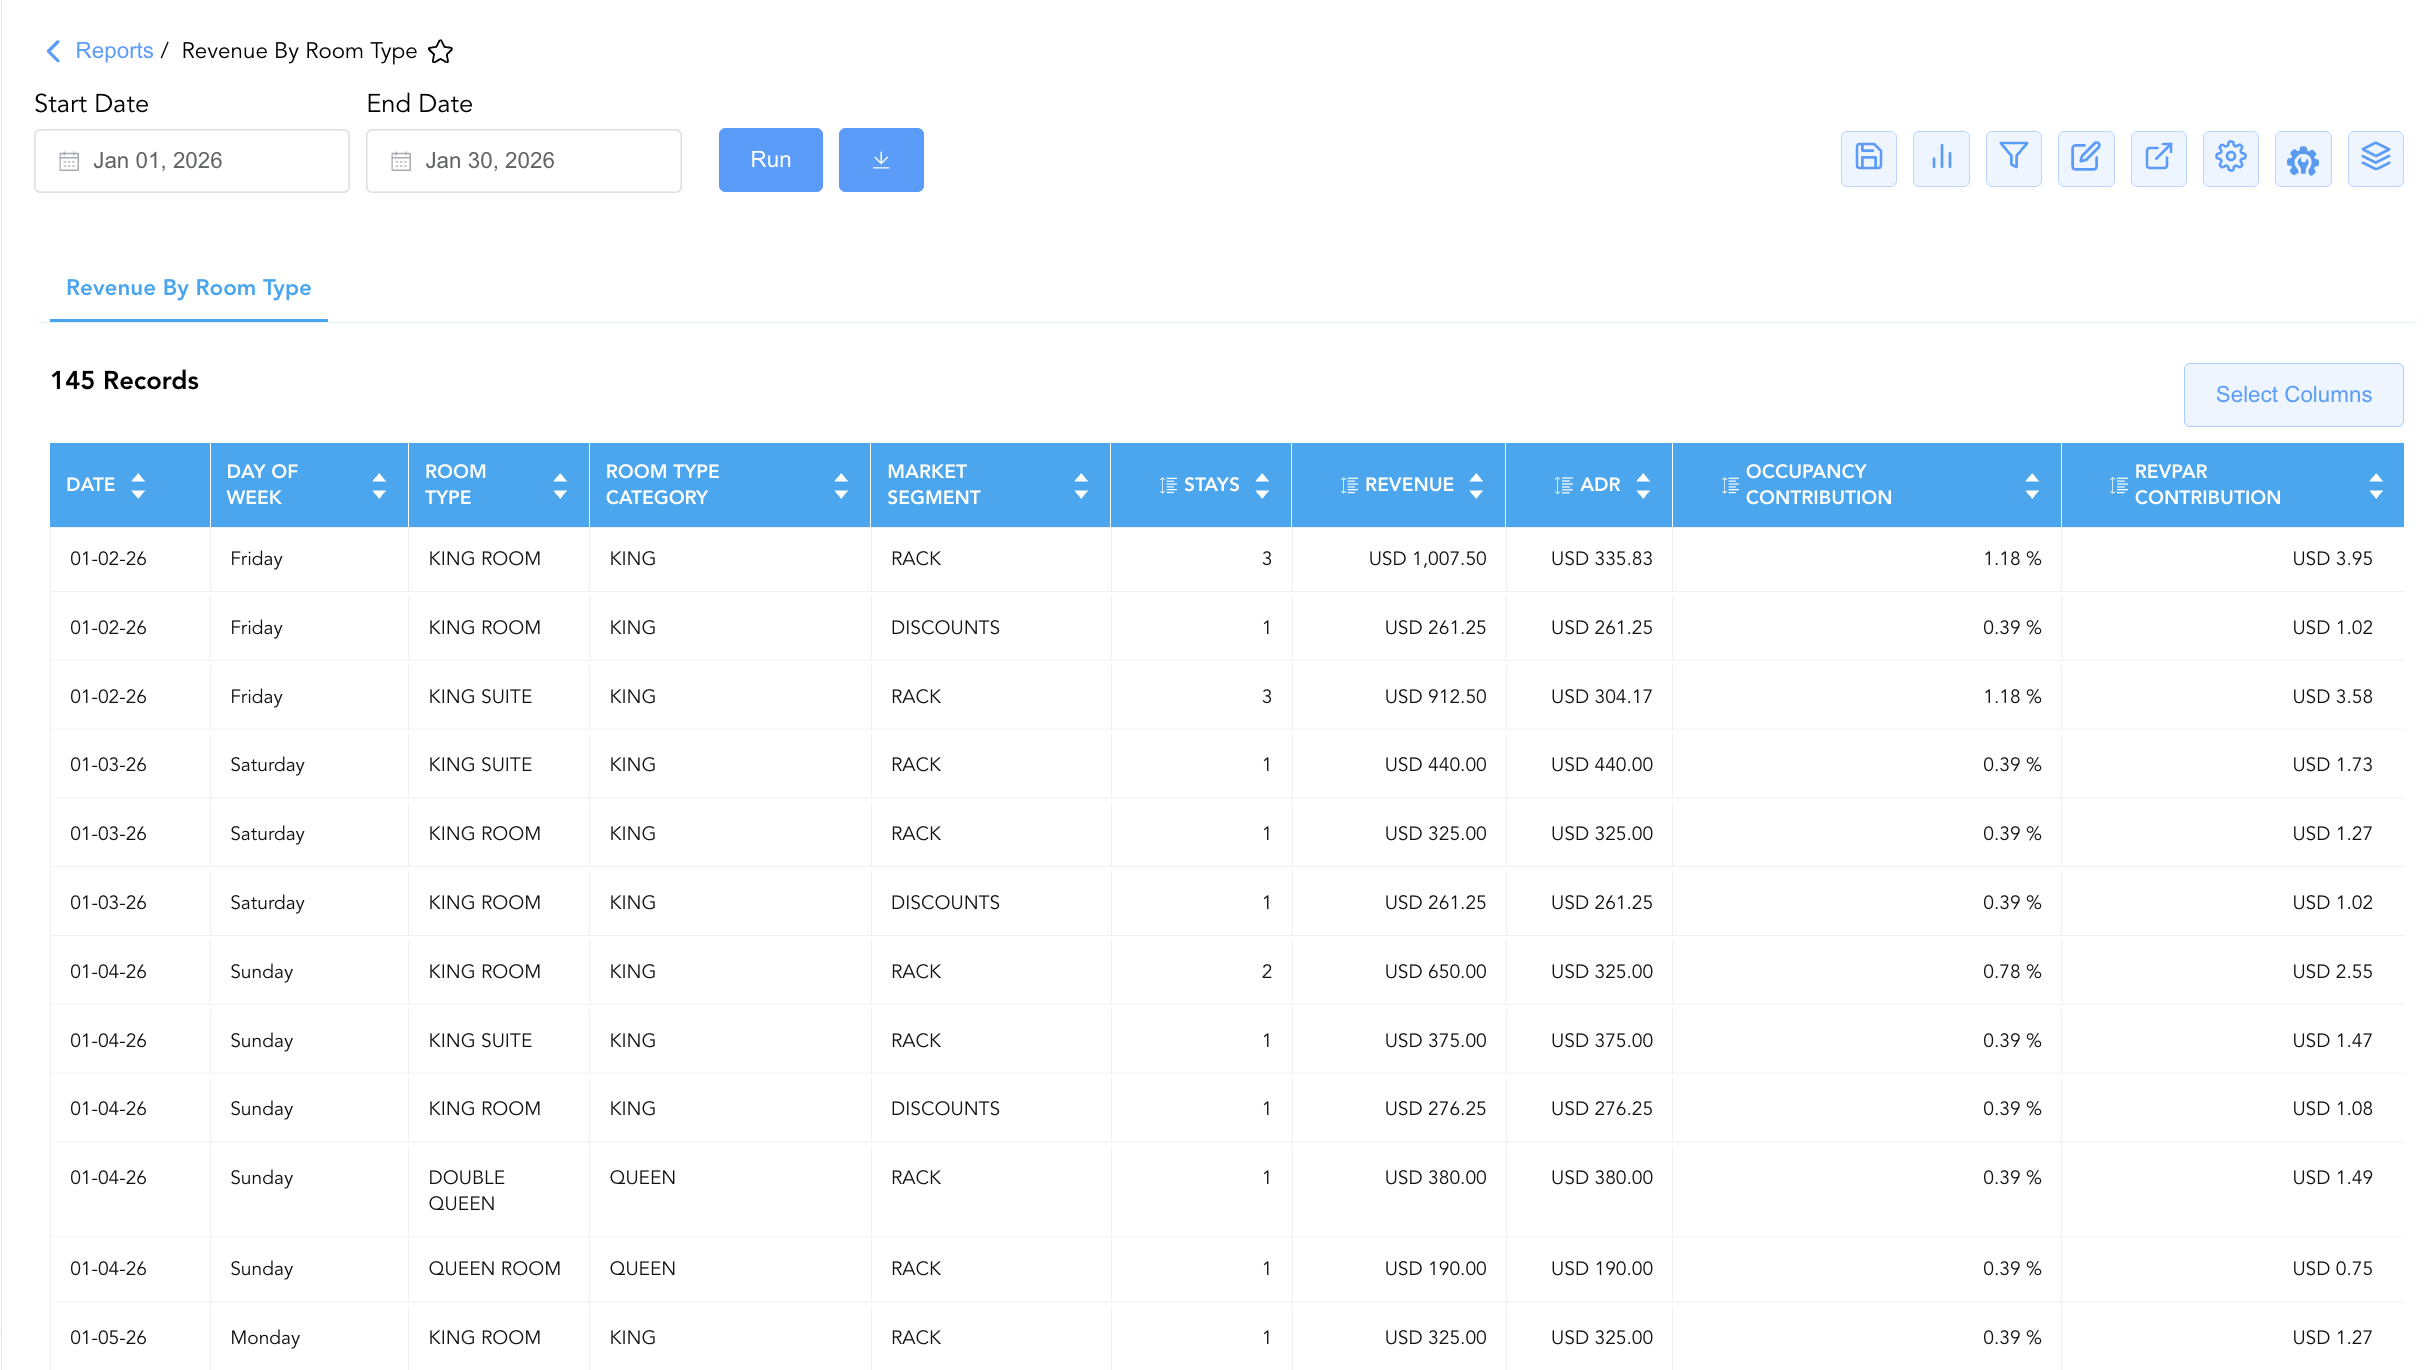Sort by Market Segment column

coord(1081,485)
